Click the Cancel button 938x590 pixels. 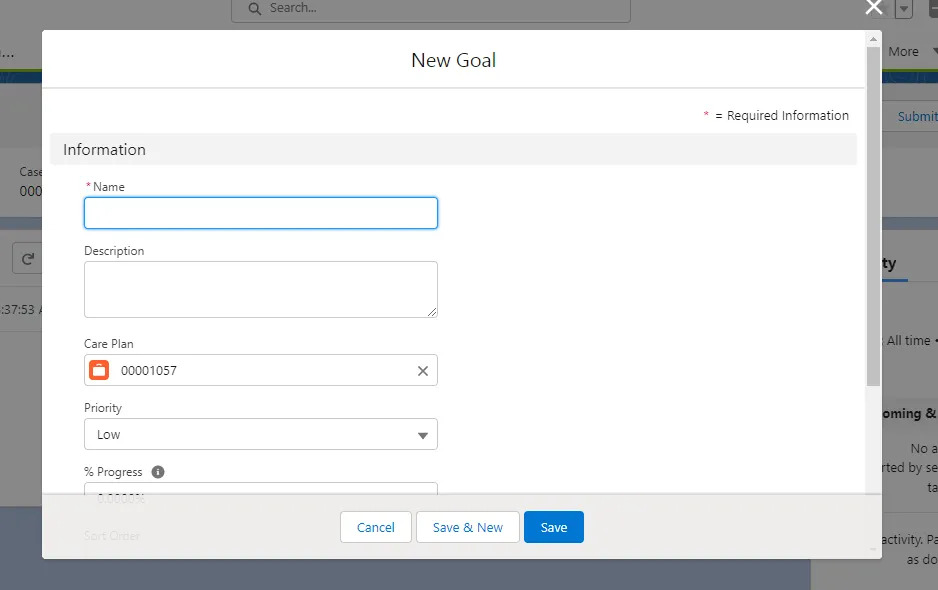click(x=376, y=527)
